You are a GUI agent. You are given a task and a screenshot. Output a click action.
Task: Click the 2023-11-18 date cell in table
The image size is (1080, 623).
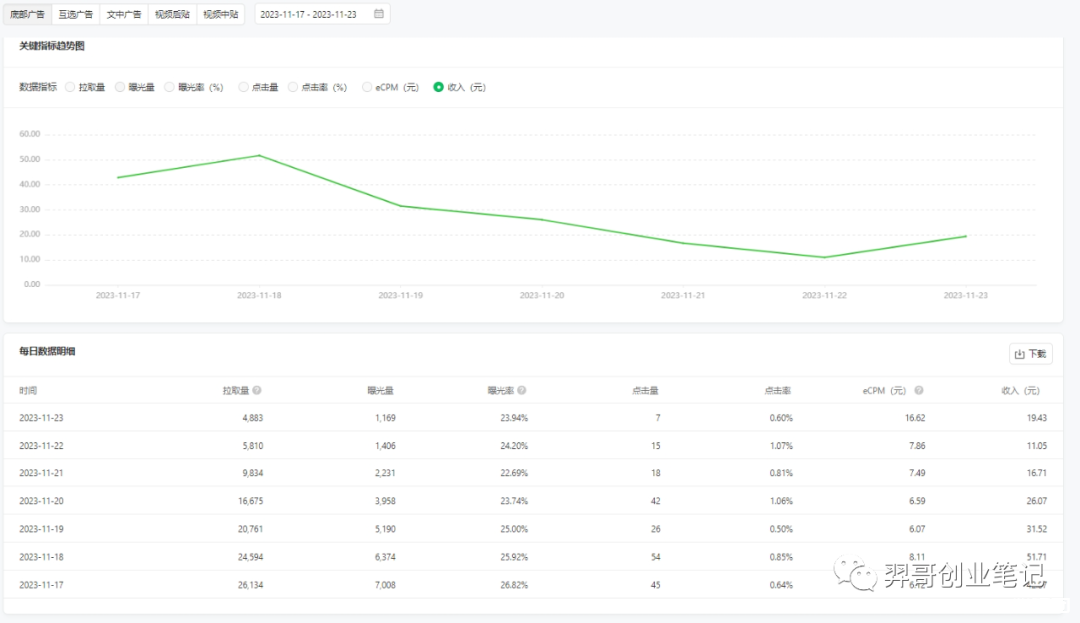pyautogui.click(x=41, y=557)
